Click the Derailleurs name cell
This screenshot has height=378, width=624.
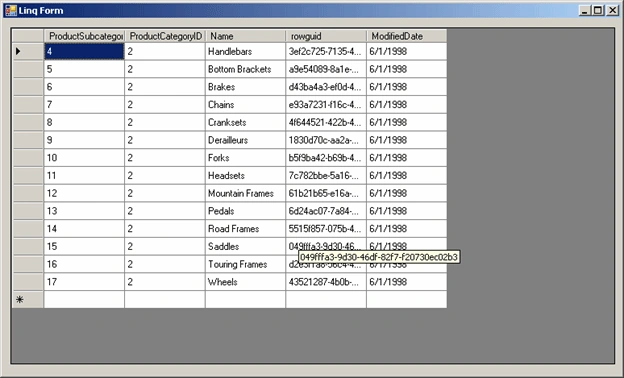click(246, 140)
